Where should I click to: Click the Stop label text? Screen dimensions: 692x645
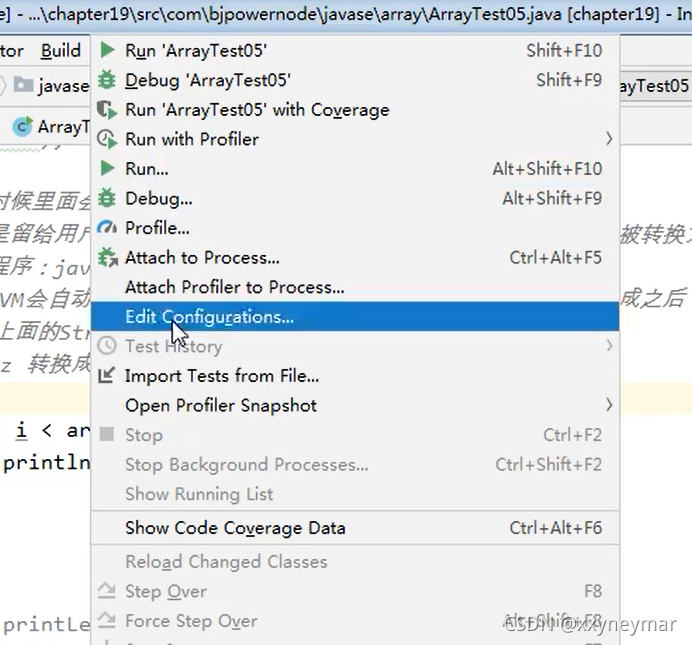144,435
